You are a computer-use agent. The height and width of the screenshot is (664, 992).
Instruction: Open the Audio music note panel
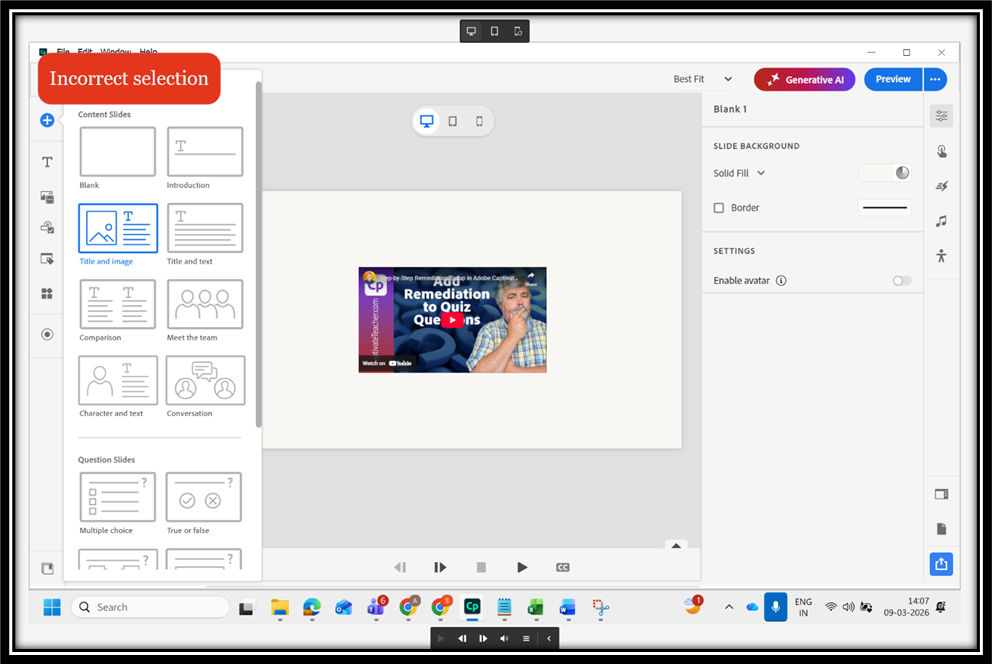941,221
